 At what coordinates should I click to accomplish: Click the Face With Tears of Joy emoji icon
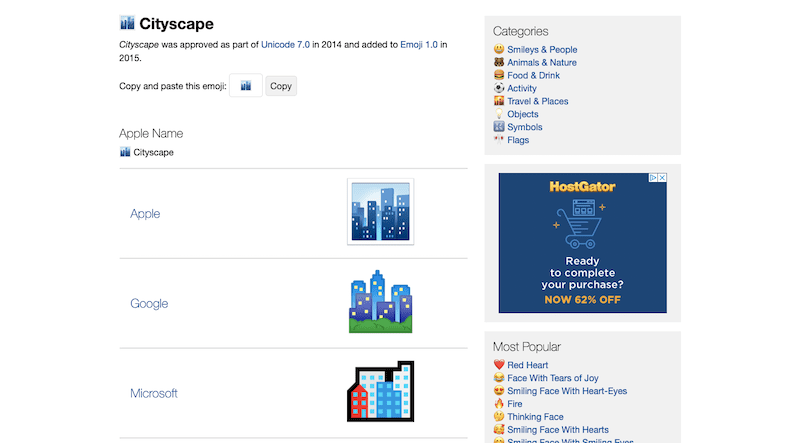coord(499,378)
